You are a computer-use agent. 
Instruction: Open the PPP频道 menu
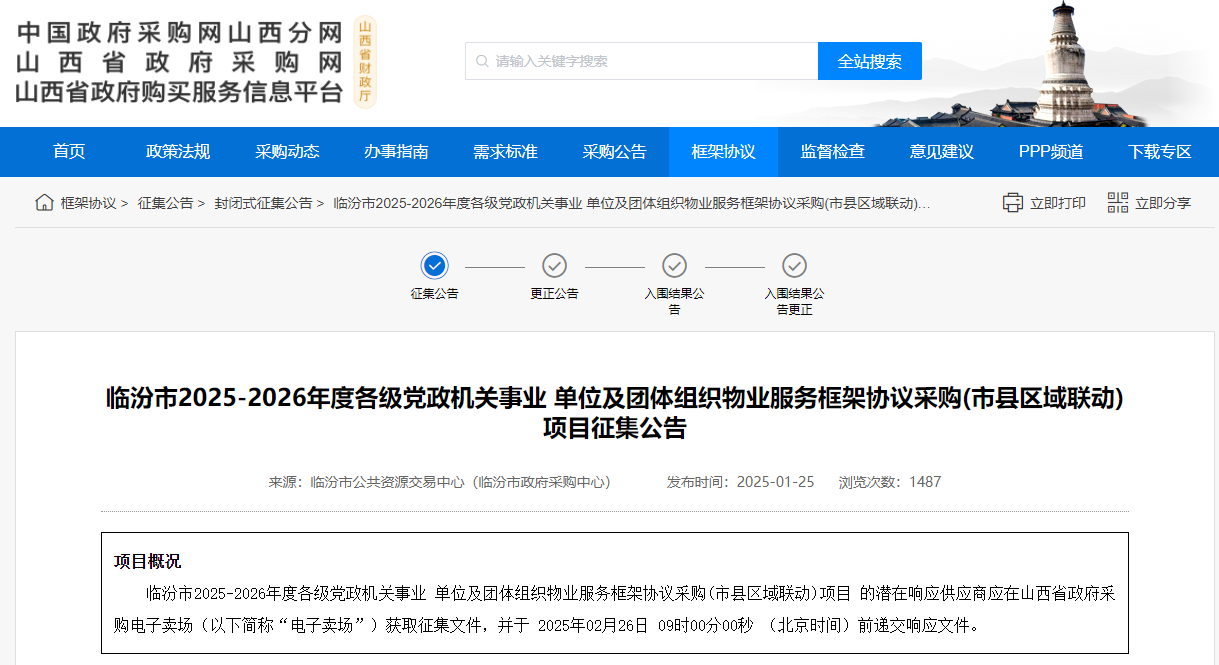[1050, 151]
